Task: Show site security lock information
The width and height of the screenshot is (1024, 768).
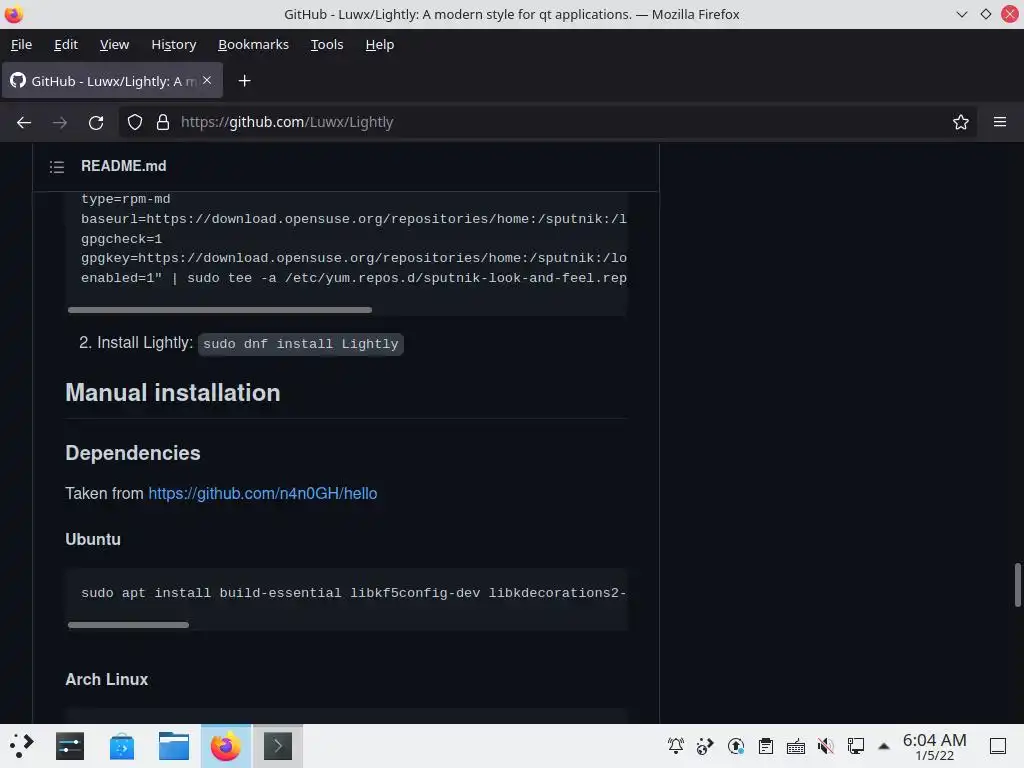Action: coord(163,122)
